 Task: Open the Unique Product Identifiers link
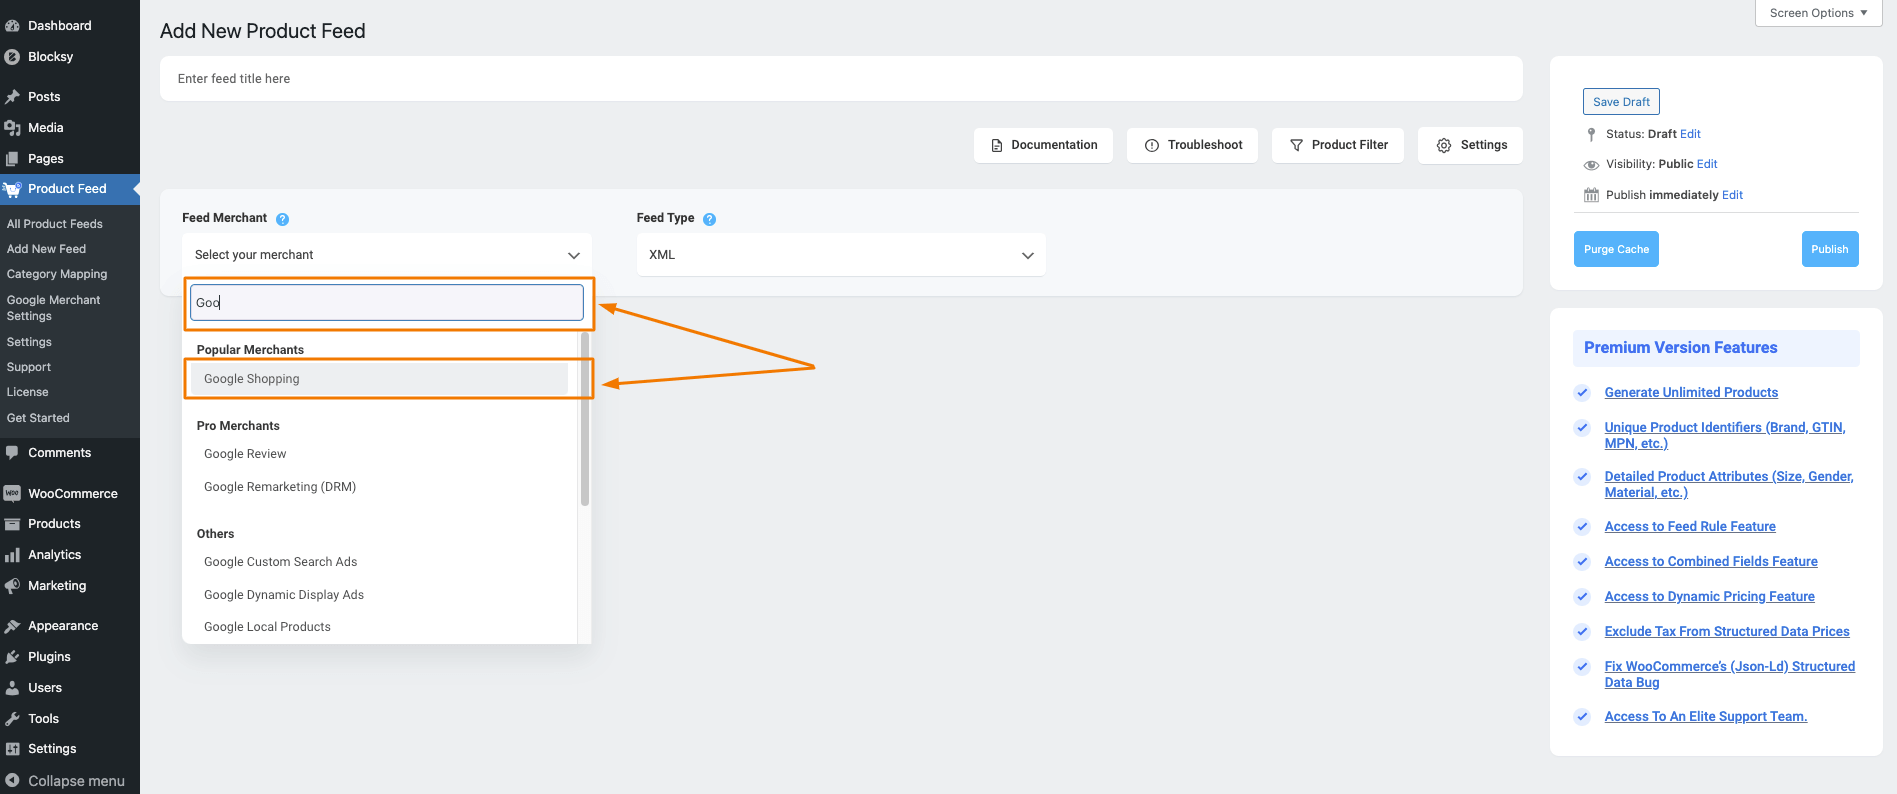(1725, 436)
